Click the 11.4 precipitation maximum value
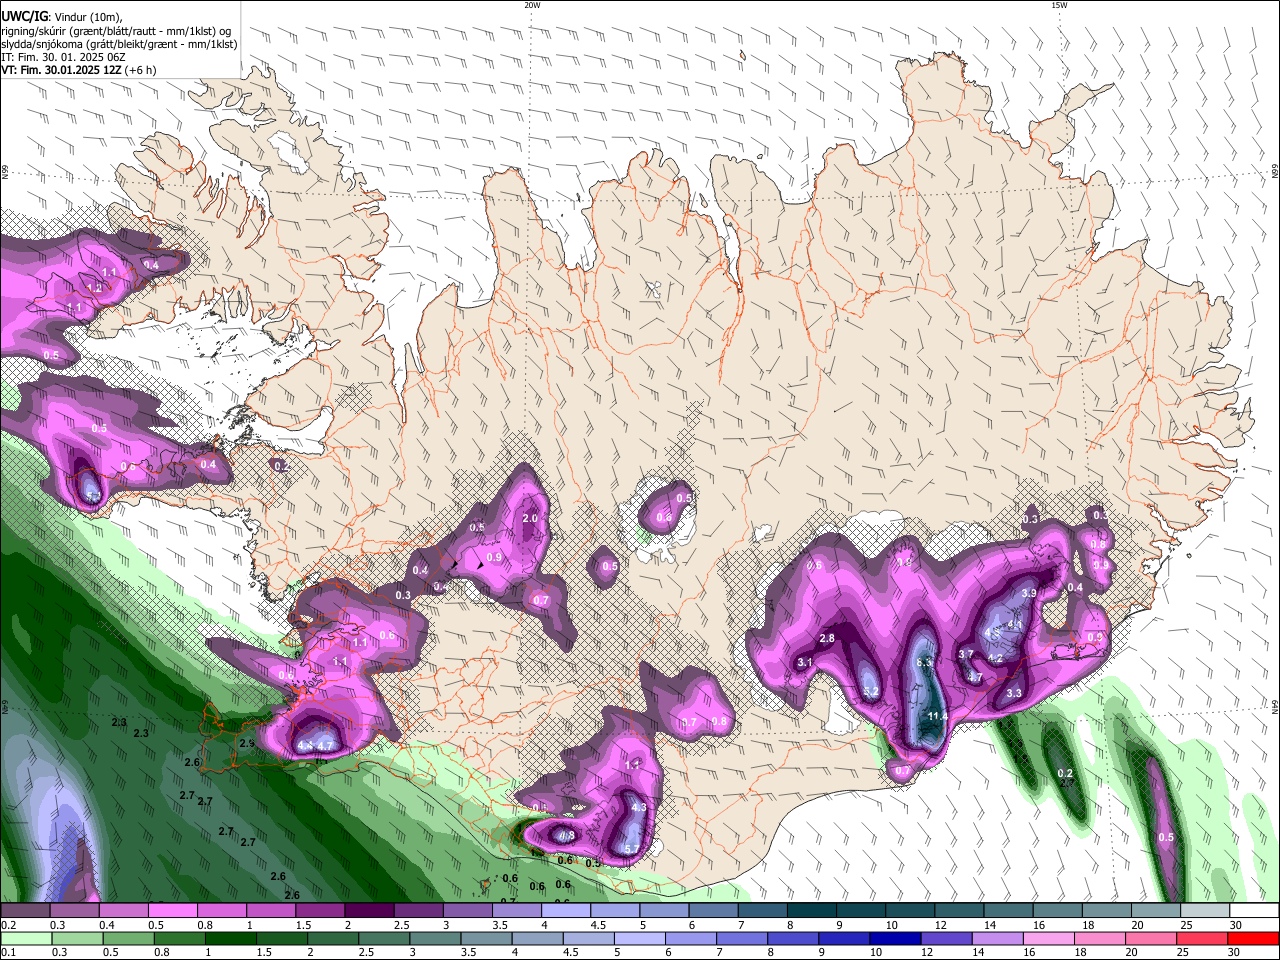 pos(937,716)
